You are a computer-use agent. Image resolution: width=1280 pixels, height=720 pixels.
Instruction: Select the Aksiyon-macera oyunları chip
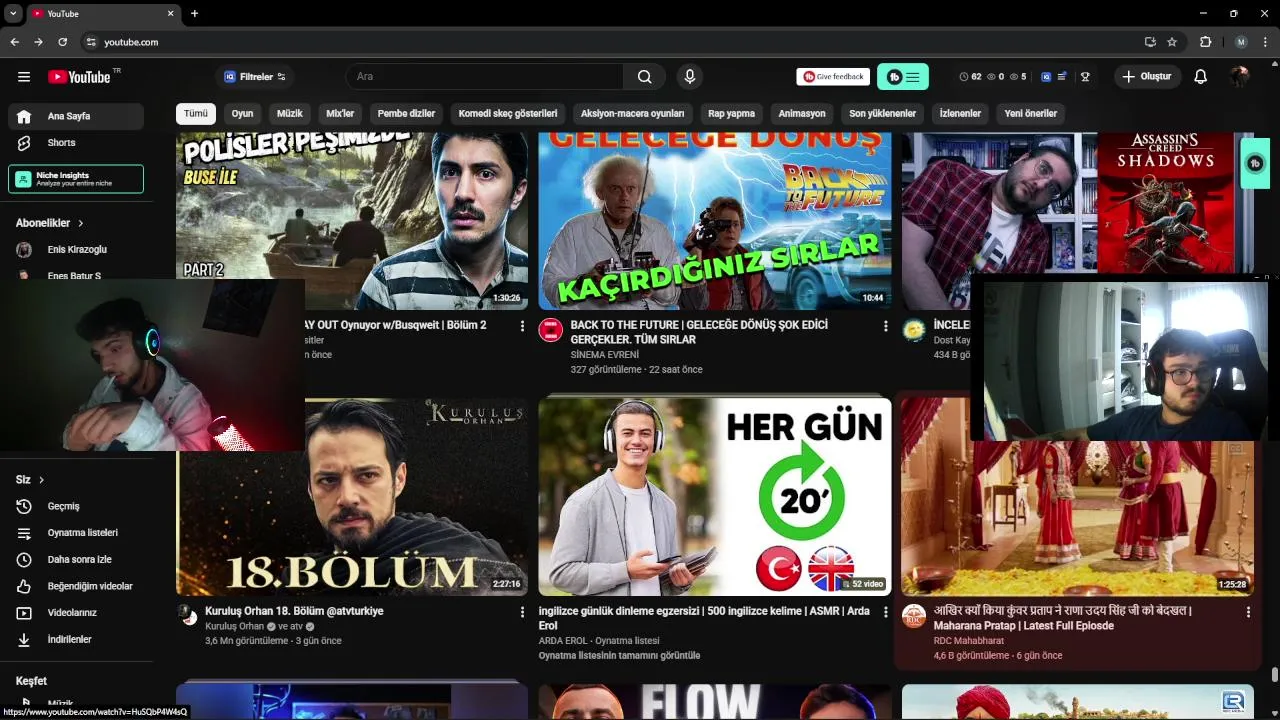tap(633, 113)
